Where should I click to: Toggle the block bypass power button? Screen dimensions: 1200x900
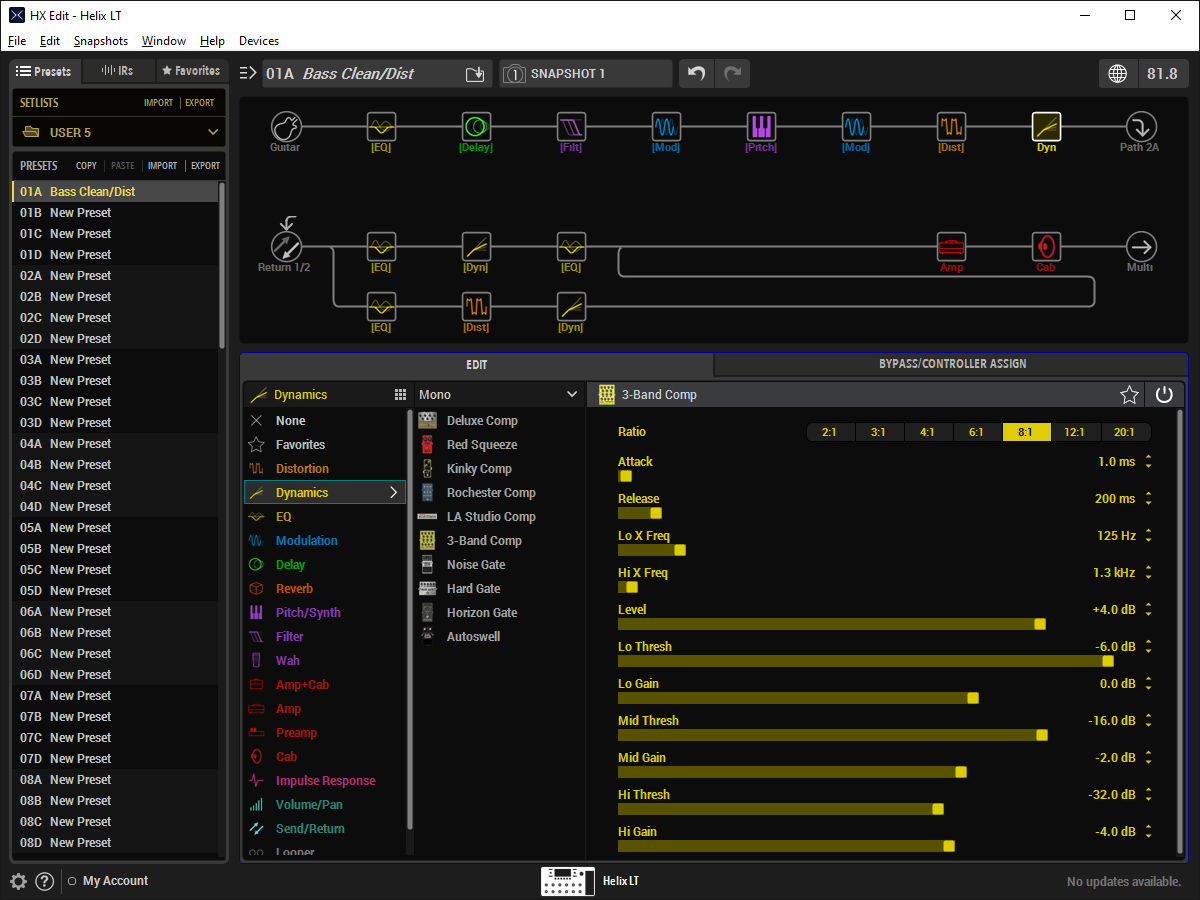click(1164, 395)
